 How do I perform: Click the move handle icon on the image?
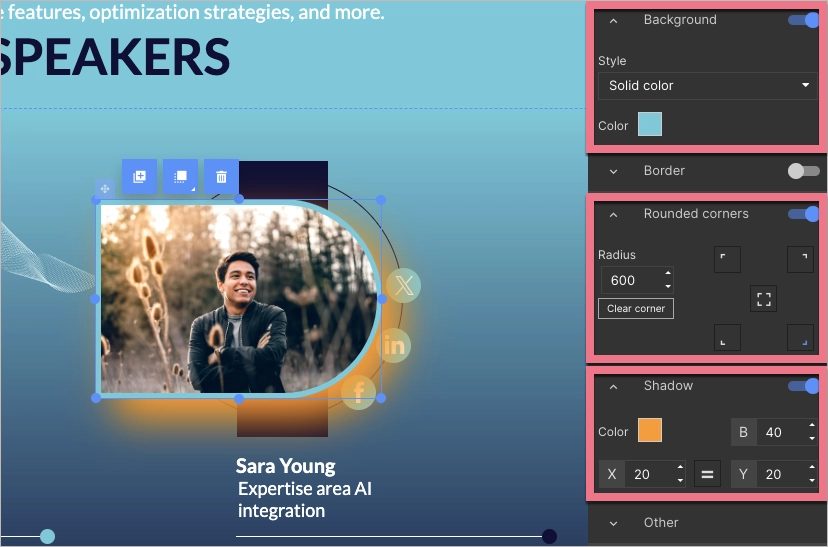104,188
